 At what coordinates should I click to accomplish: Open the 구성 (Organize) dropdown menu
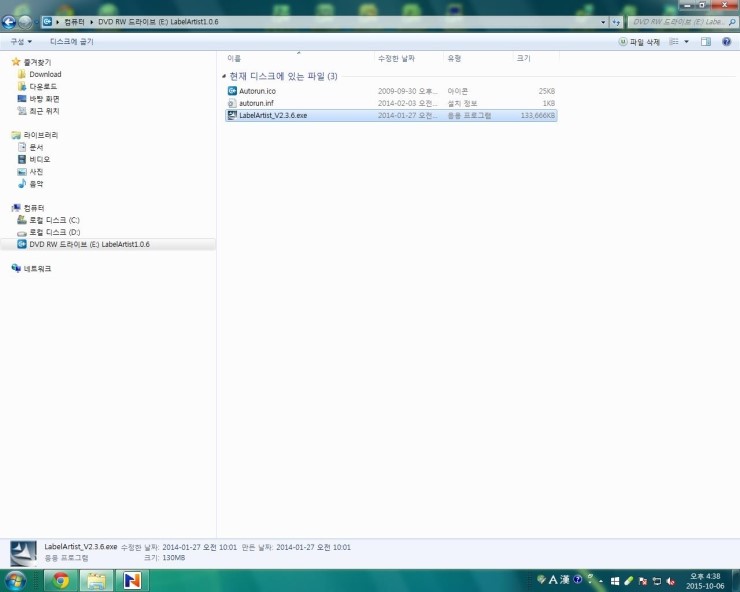click(x=21, y=42)
